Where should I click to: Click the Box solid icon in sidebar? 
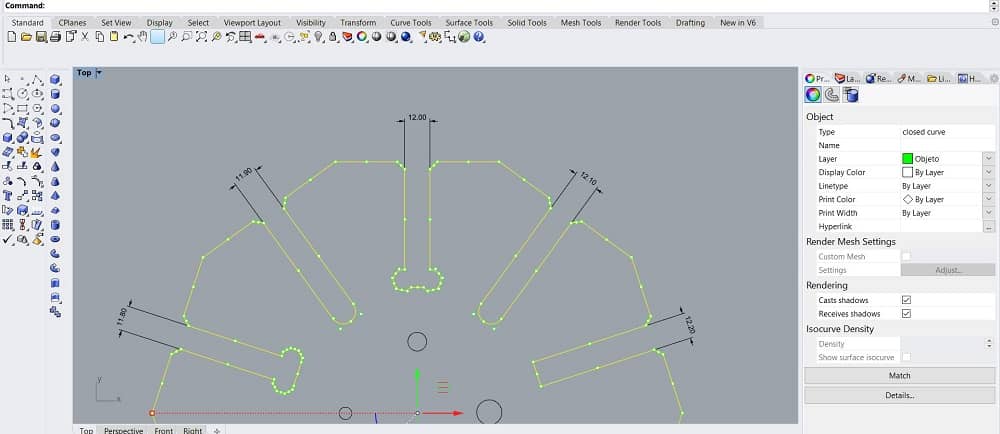coord(55,79)
